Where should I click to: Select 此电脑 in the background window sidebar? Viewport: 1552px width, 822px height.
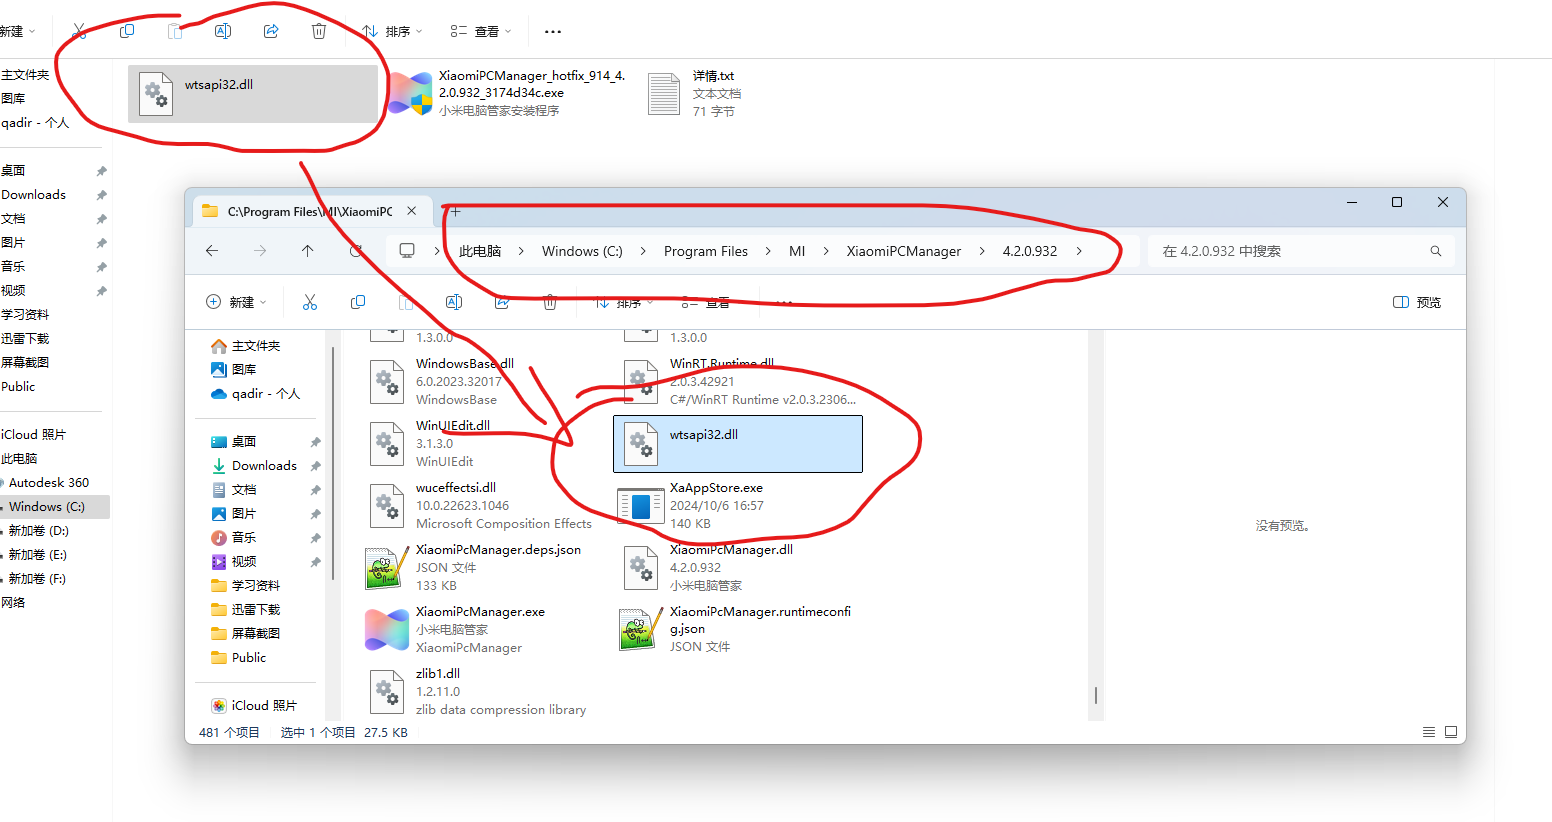[x=19, y=459]
